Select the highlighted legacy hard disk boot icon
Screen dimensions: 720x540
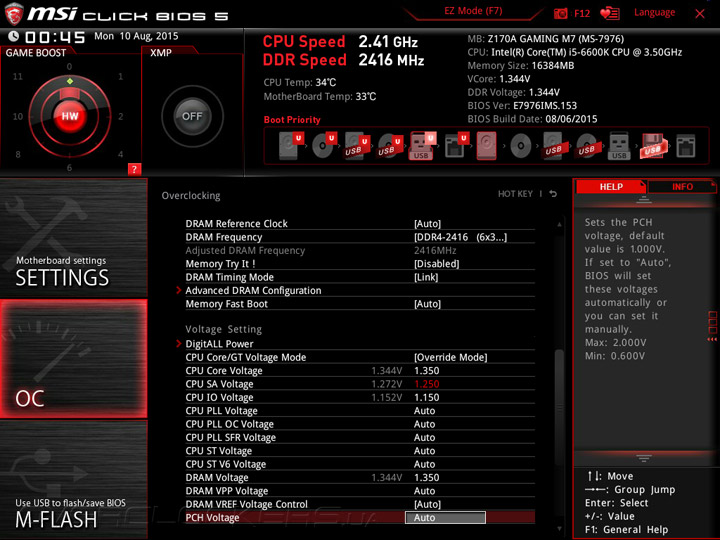point(487,146)
